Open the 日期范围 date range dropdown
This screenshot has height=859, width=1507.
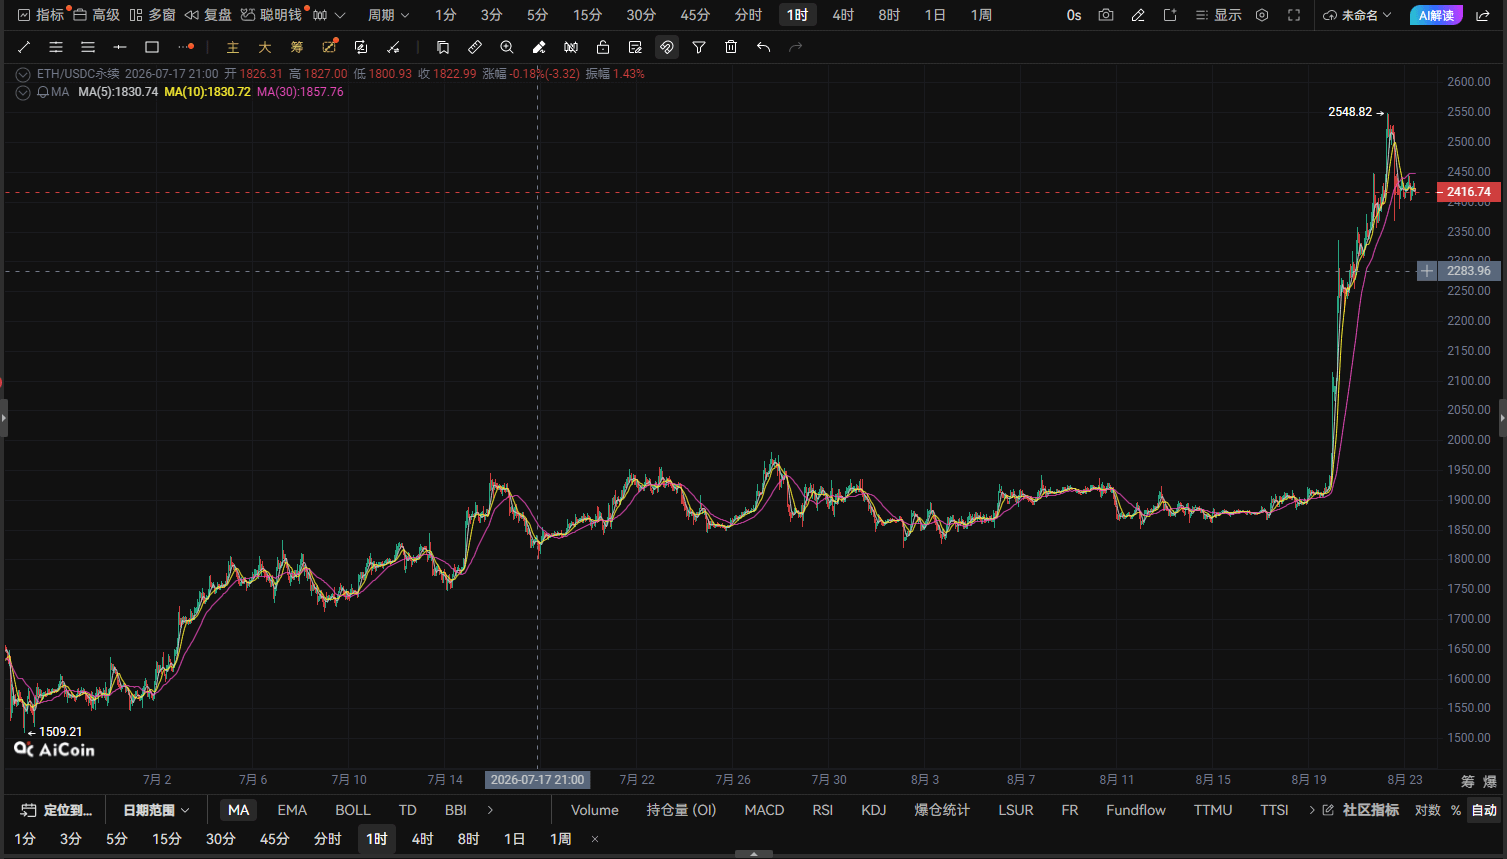pos(156,810)
